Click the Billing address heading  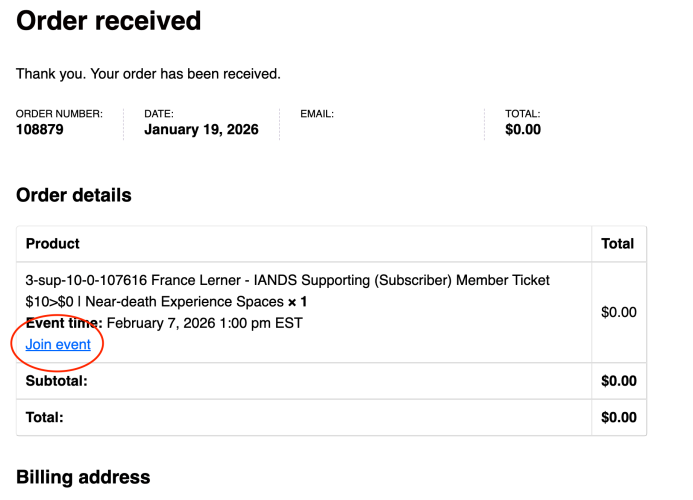pos(83,477)
